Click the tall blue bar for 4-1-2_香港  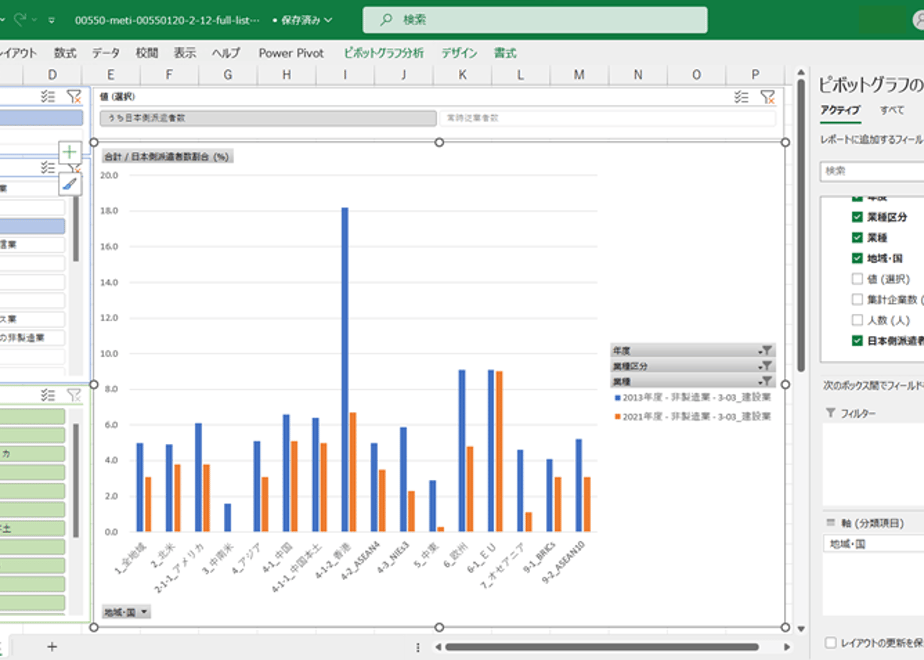[345, 369]
